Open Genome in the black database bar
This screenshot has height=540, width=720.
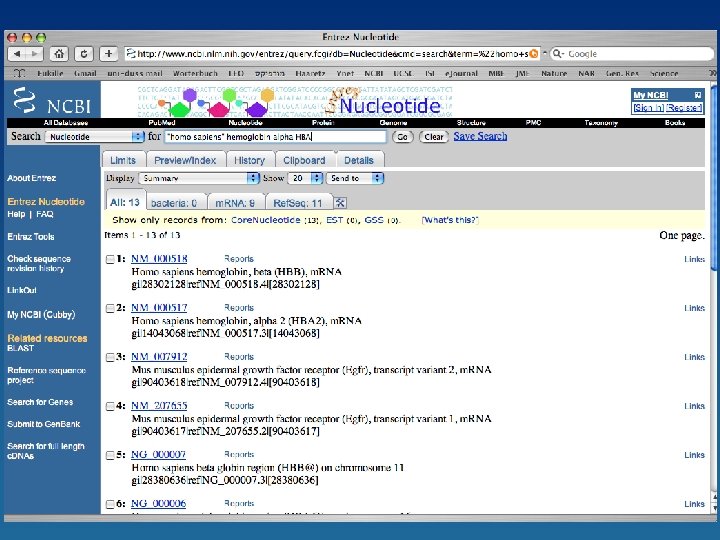tap(394, 123)
